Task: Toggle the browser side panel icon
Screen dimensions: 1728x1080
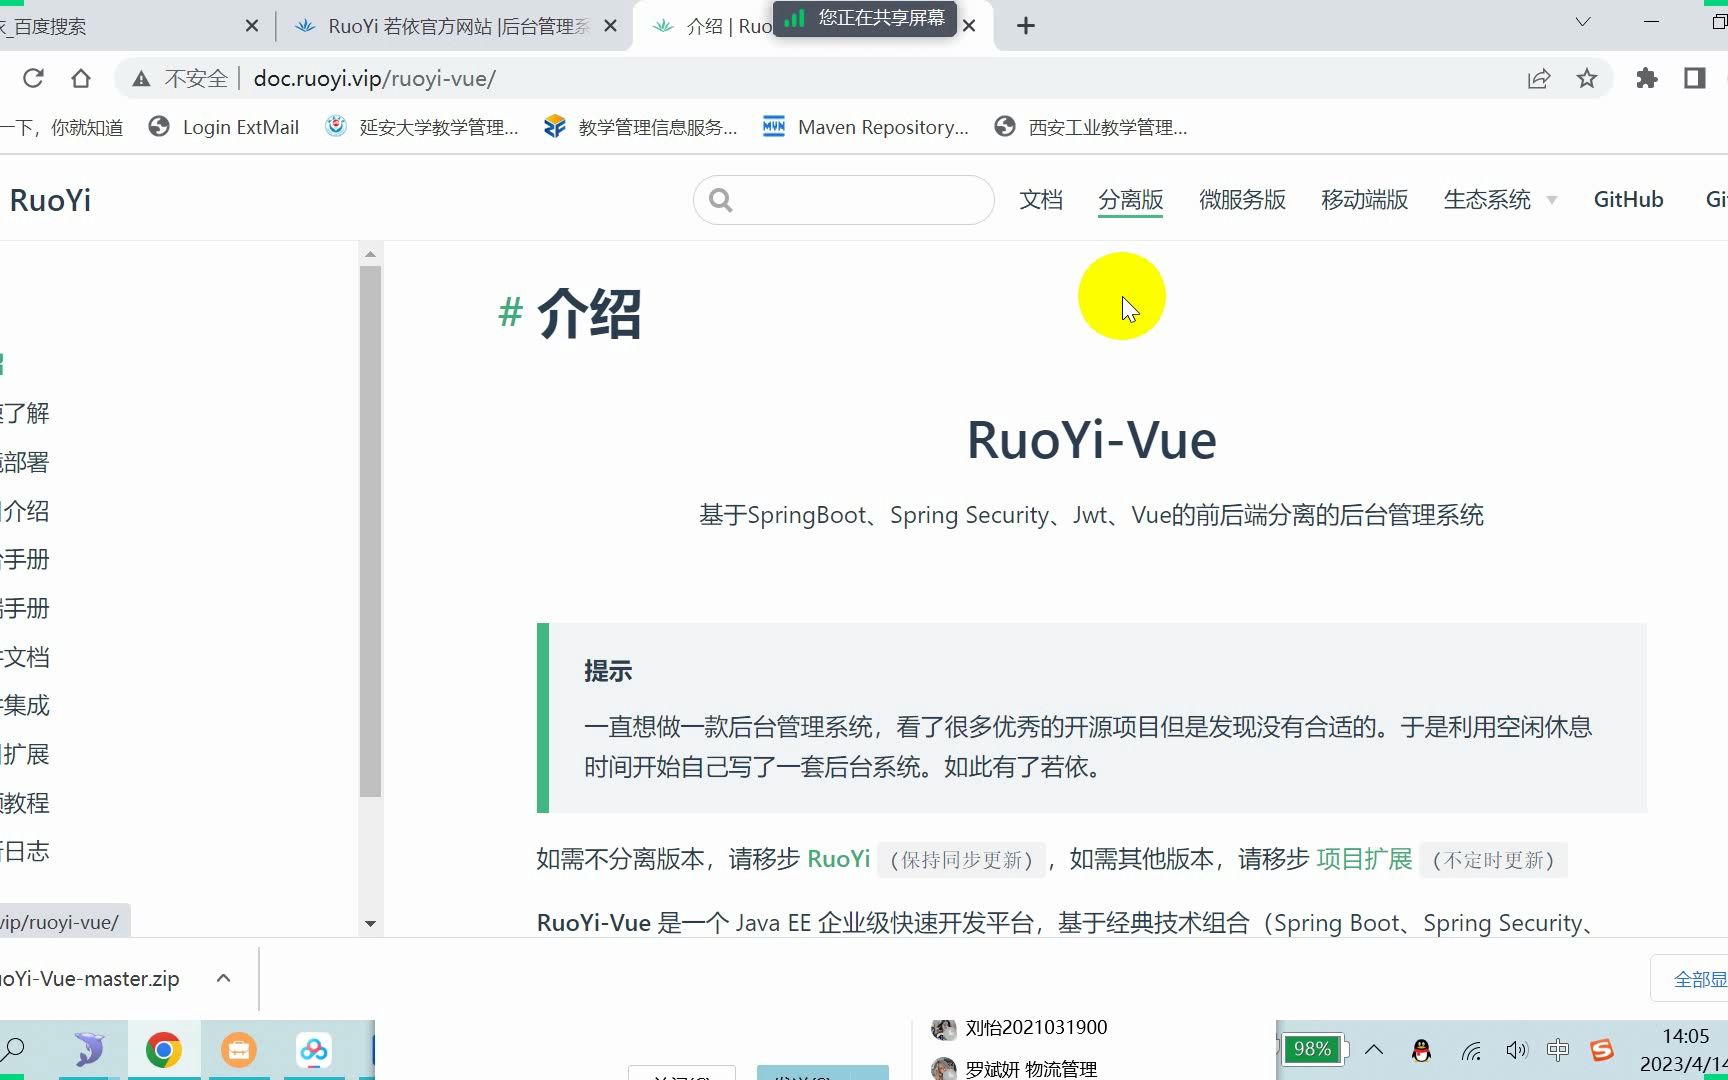Action: click(x=1695, y=78)
